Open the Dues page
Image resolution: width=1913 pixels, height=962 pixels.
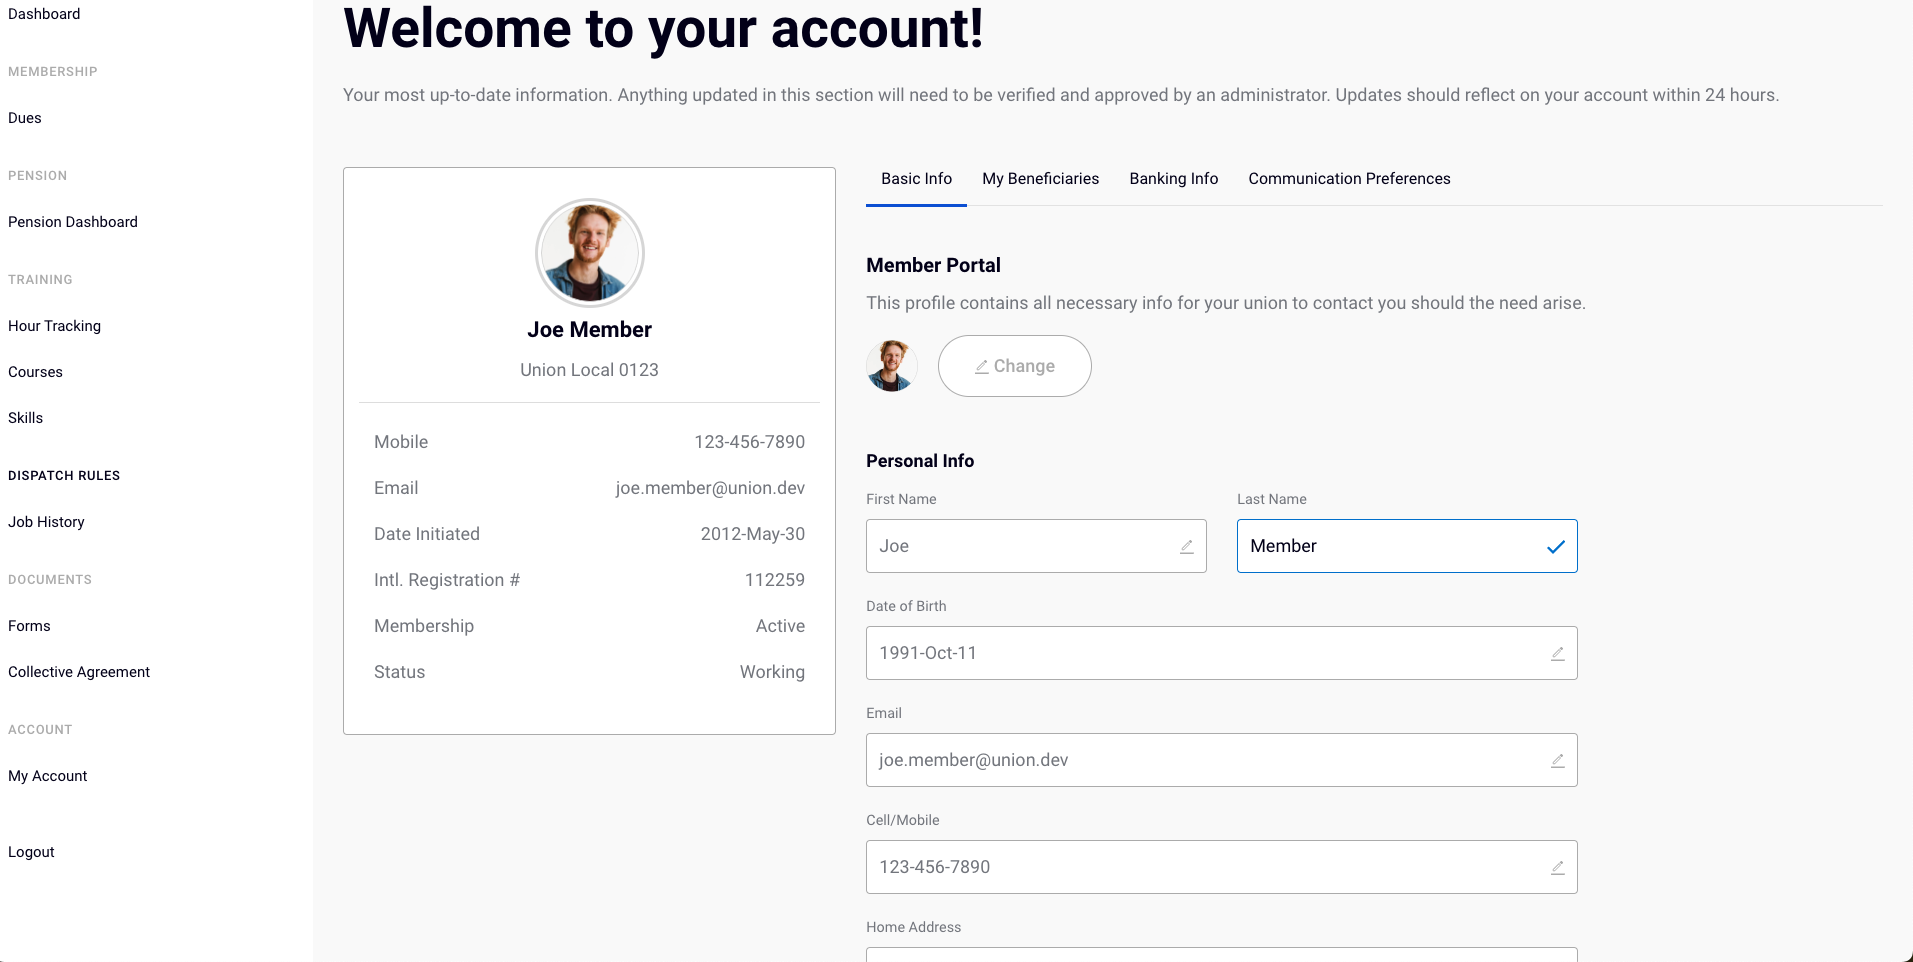[x=24, y=117]
